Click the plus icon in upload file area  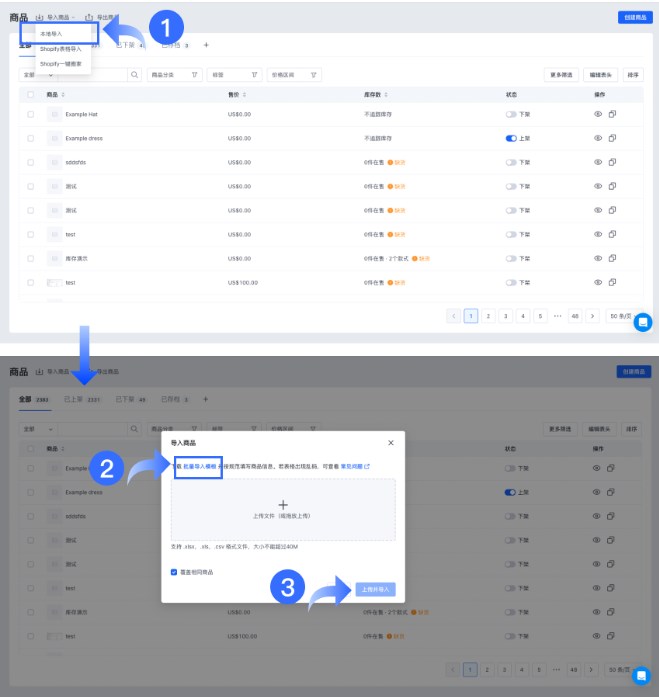pos(283,505)
